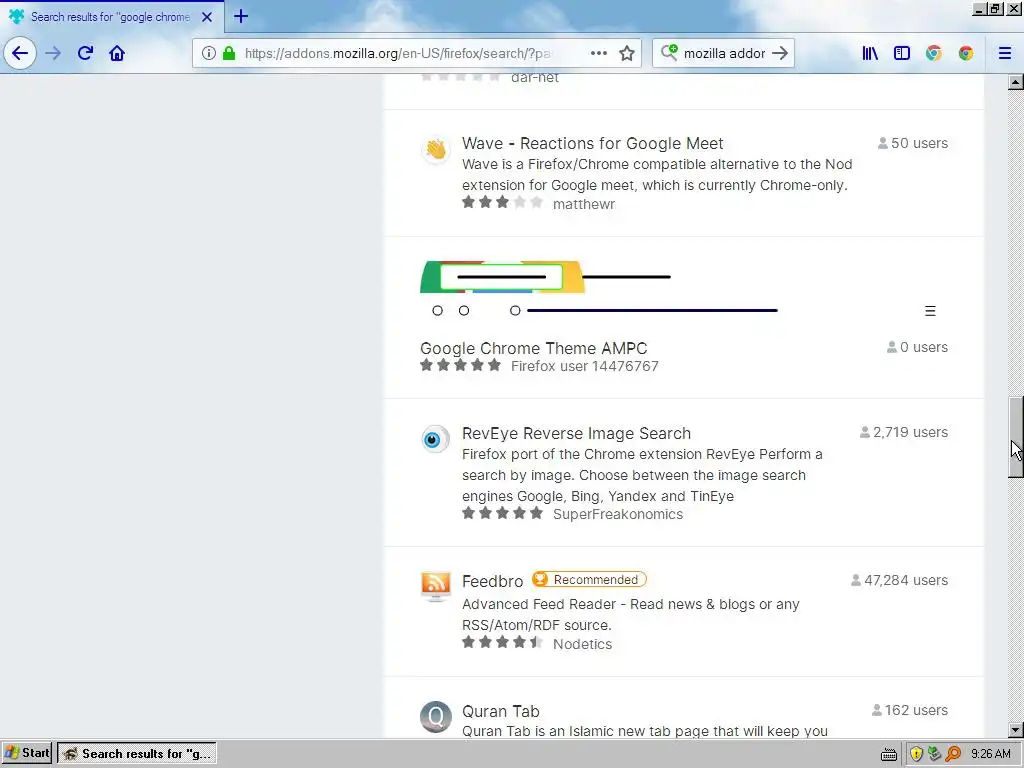1024x768 pixels.
Task: Click the 47,284 users count
Action: [x=899, y=580]
